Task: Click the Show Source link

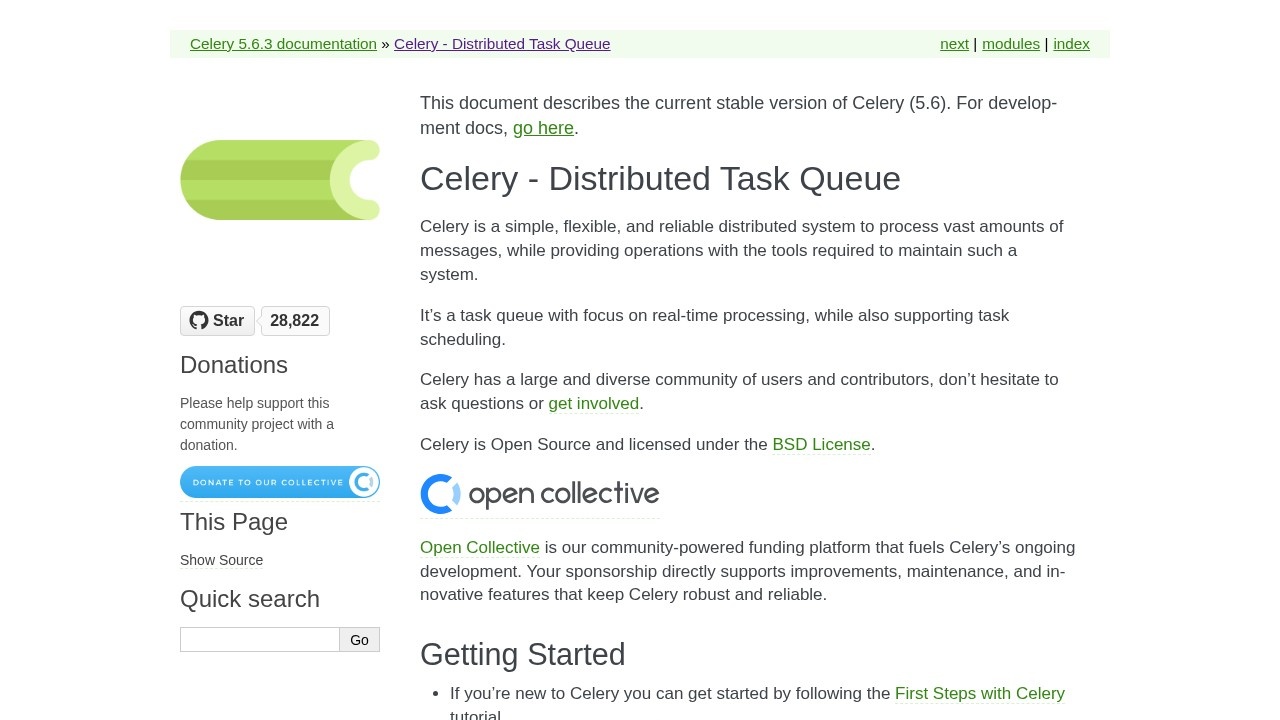Action: 222,560
